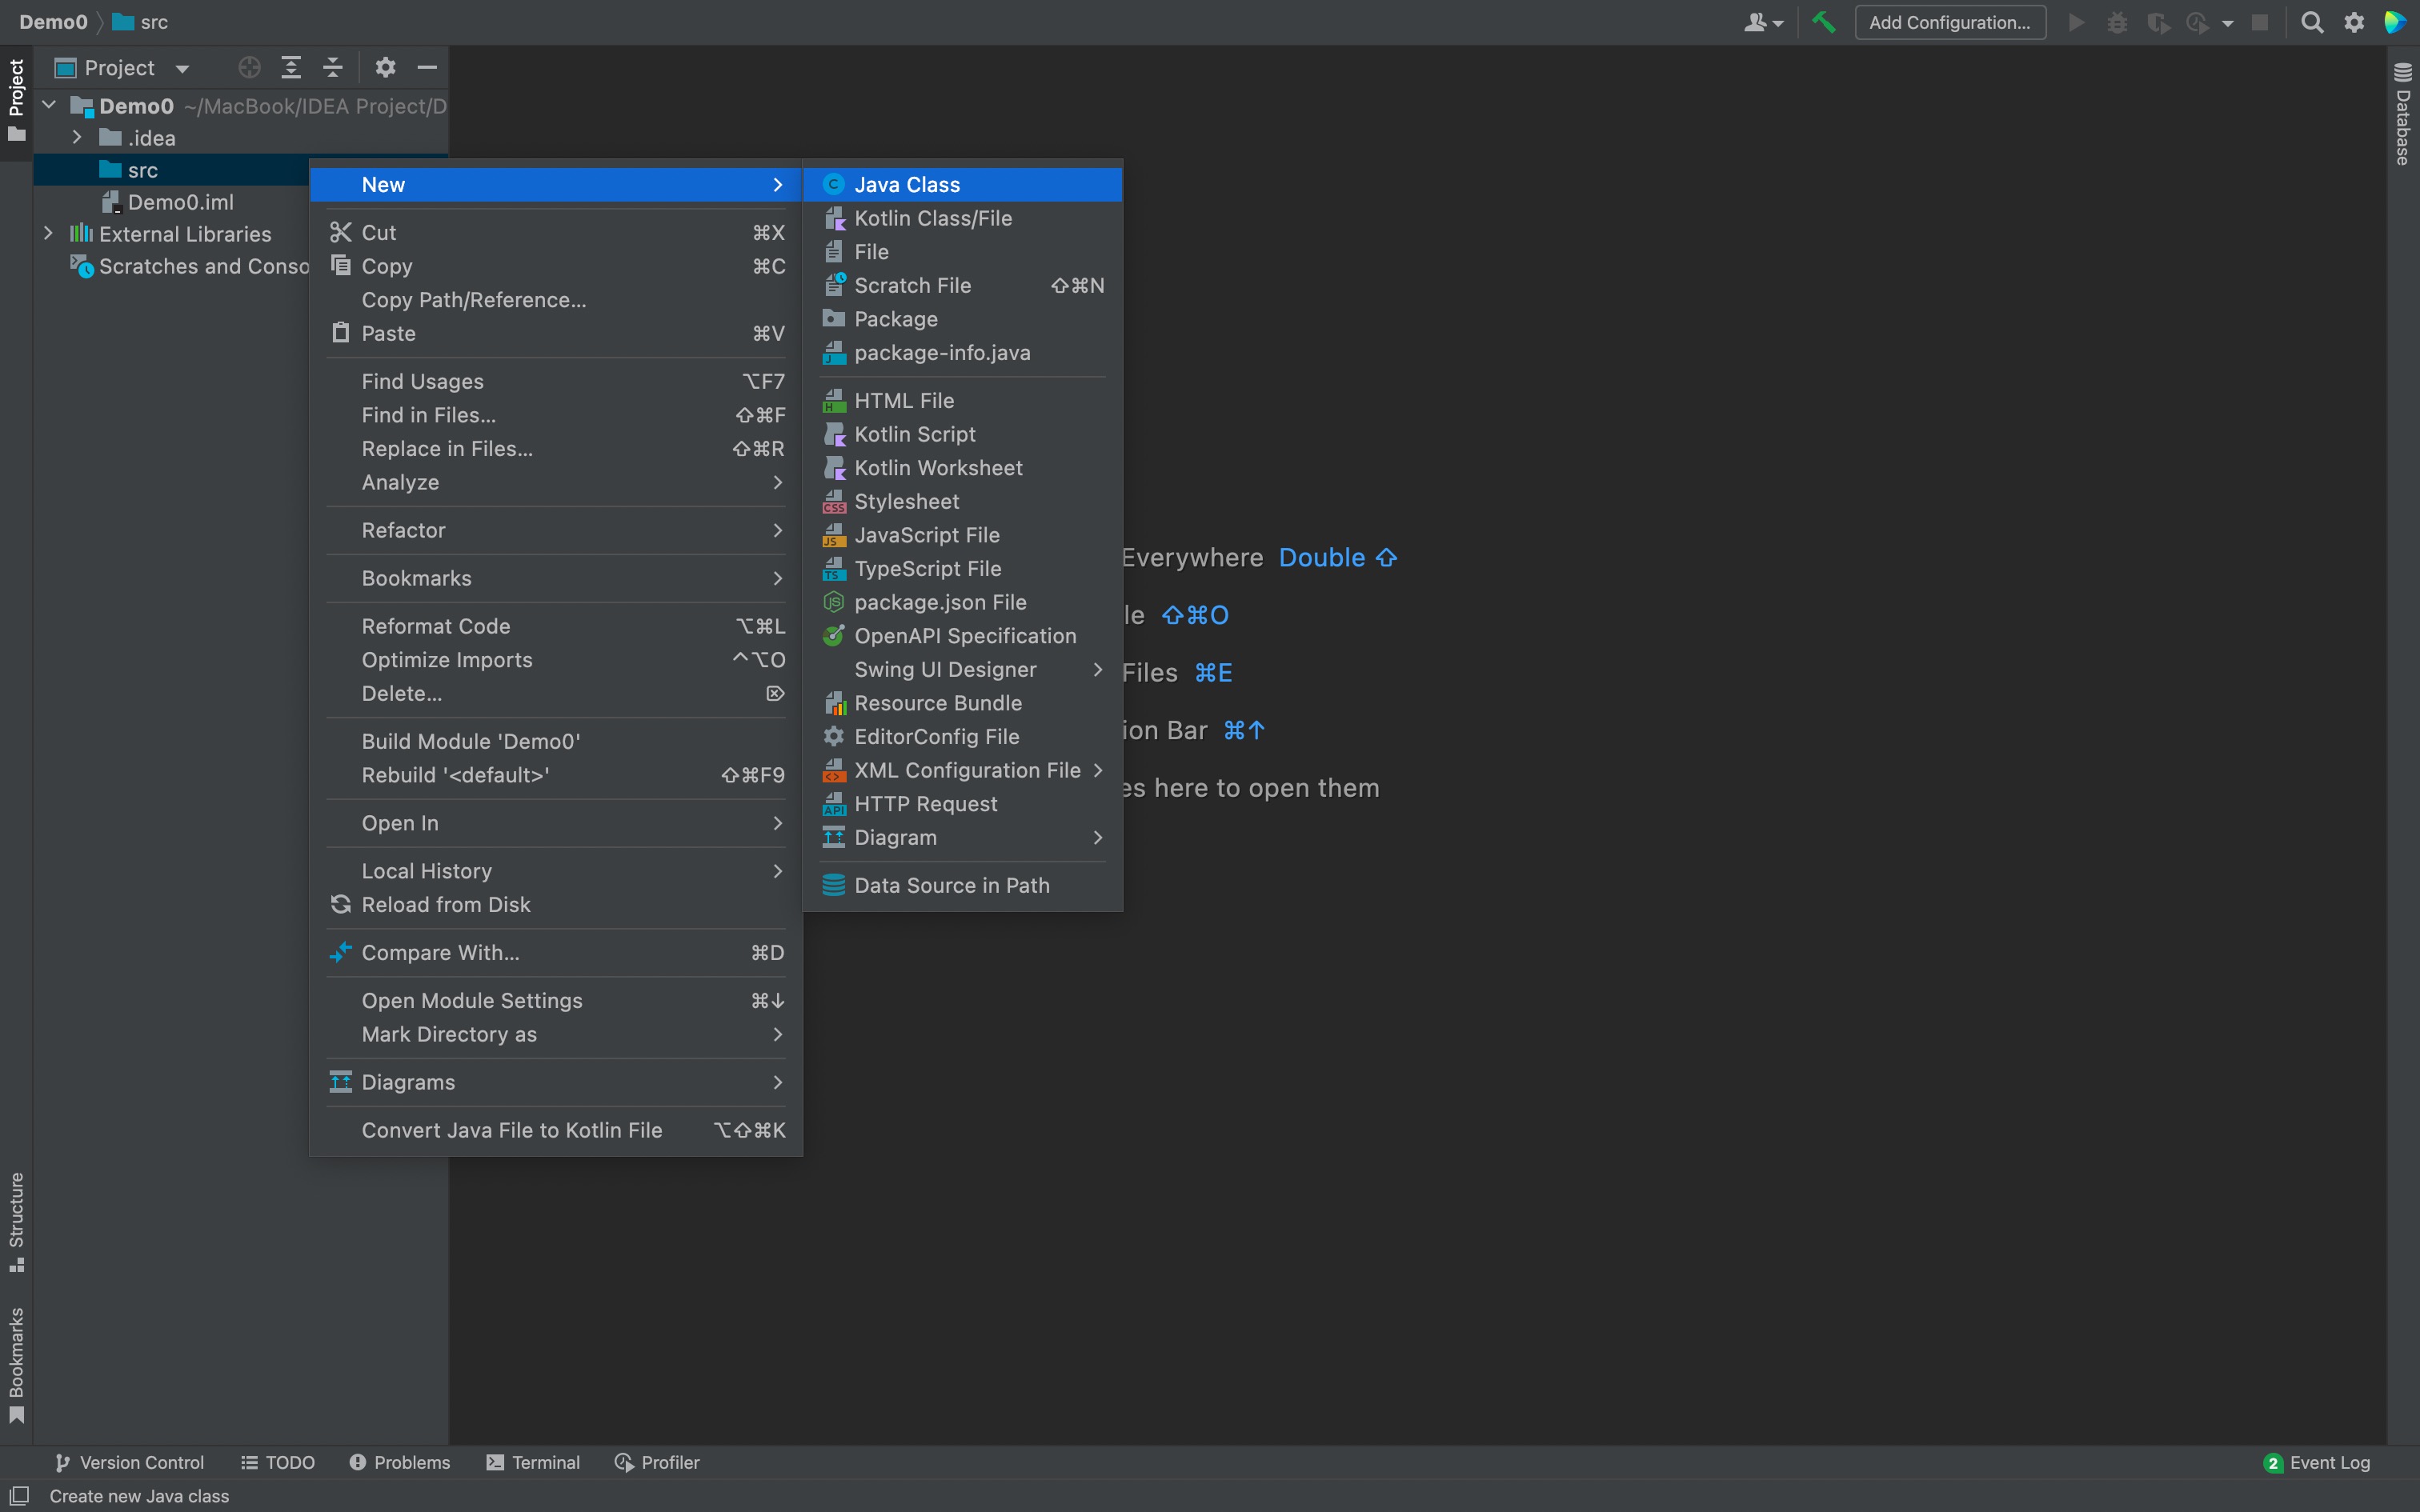Click Add Configuration button
Viewport: 2420px width, 1512px height.
coord(1949,22)
